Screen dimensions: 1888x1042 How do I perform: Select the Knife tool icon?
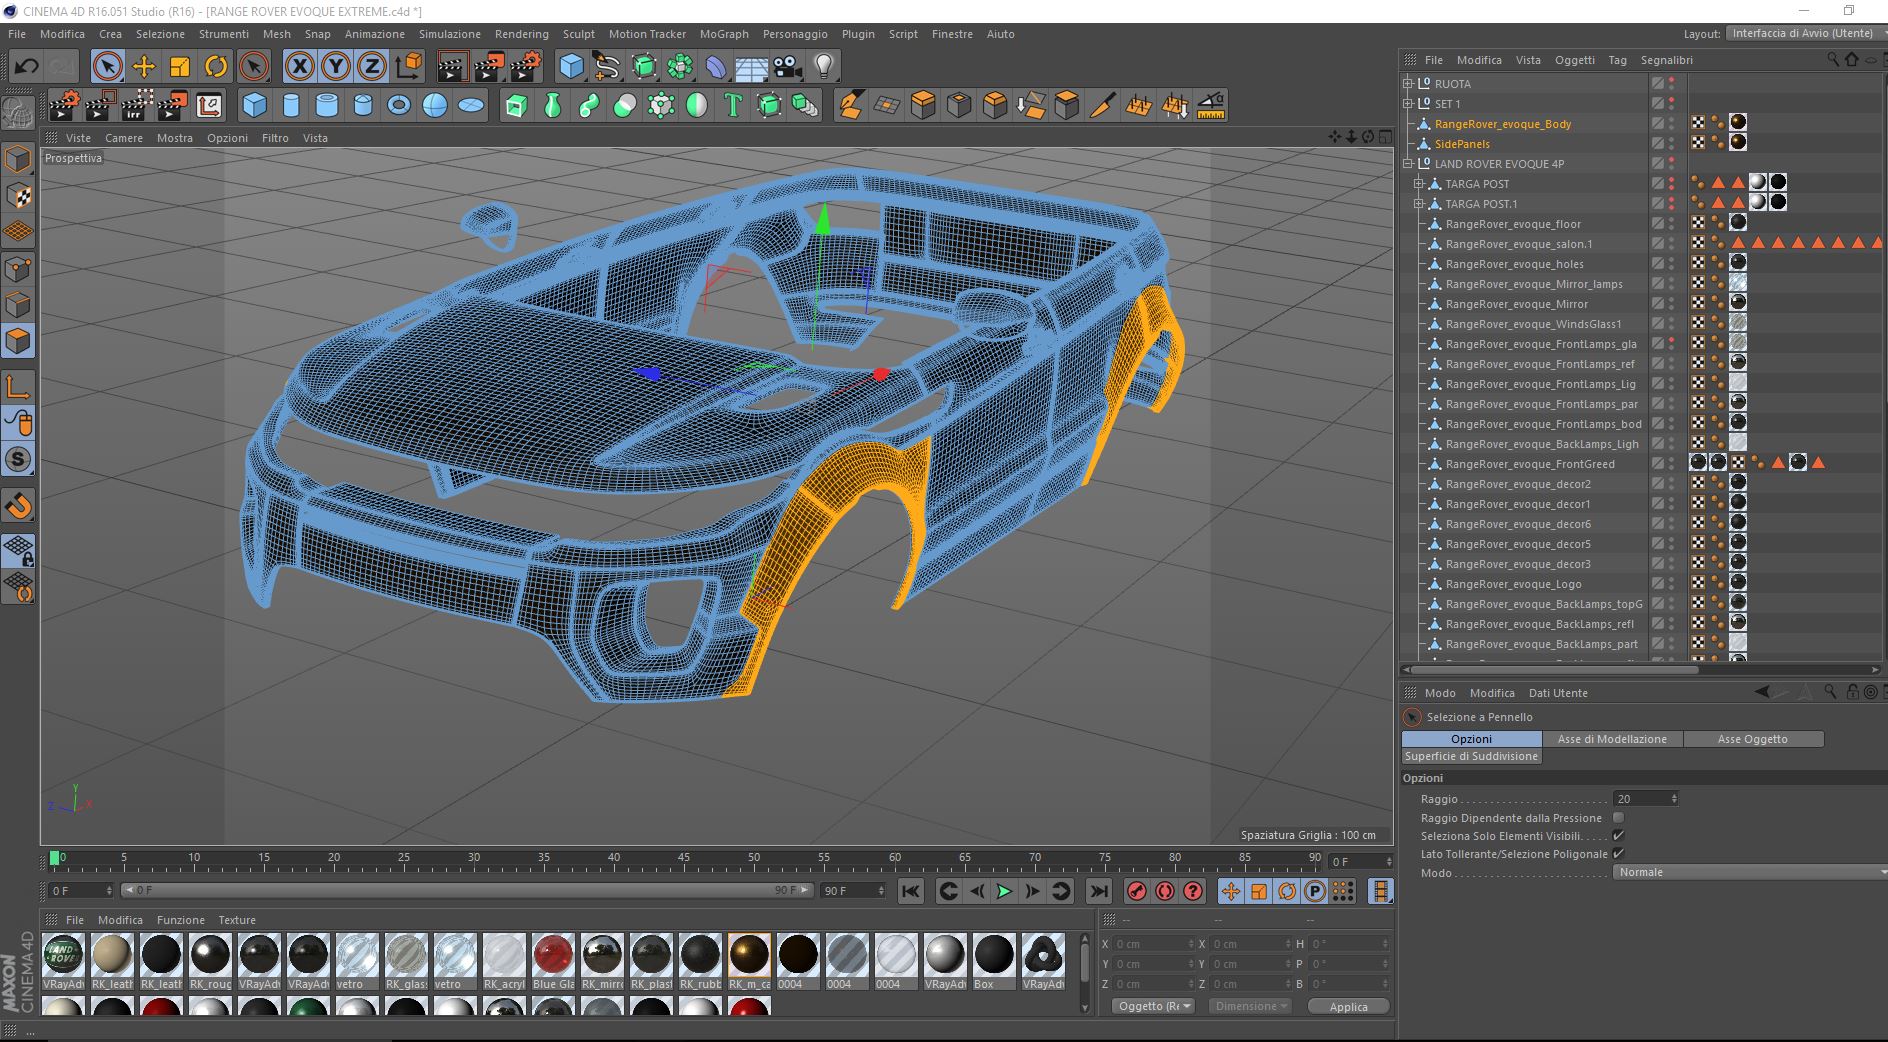pos(1103,105)
